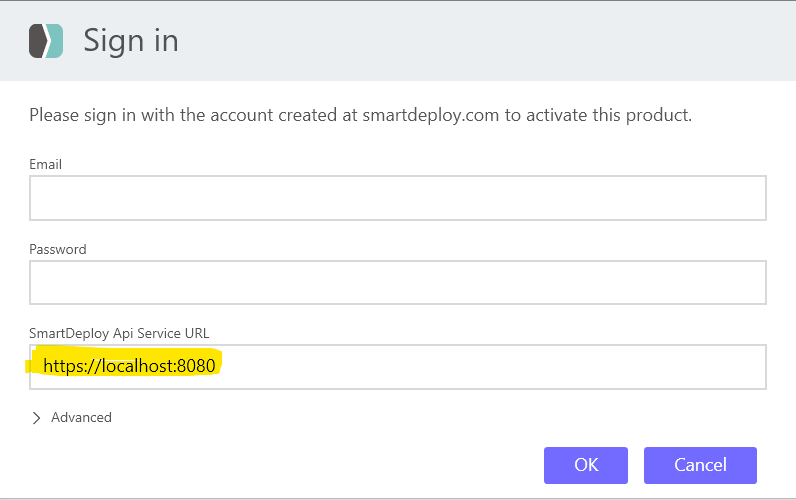This screenshot has height=500, width=796.
Task: Focus the Password input field
Action: pyautogui.click(x=397, y=282)
